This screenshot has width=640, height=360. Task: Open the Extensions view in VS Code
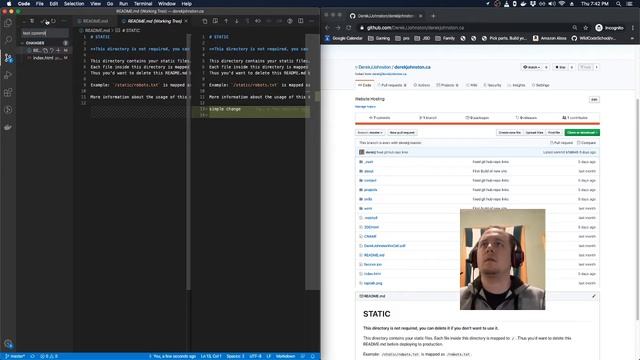coord(8,93)
